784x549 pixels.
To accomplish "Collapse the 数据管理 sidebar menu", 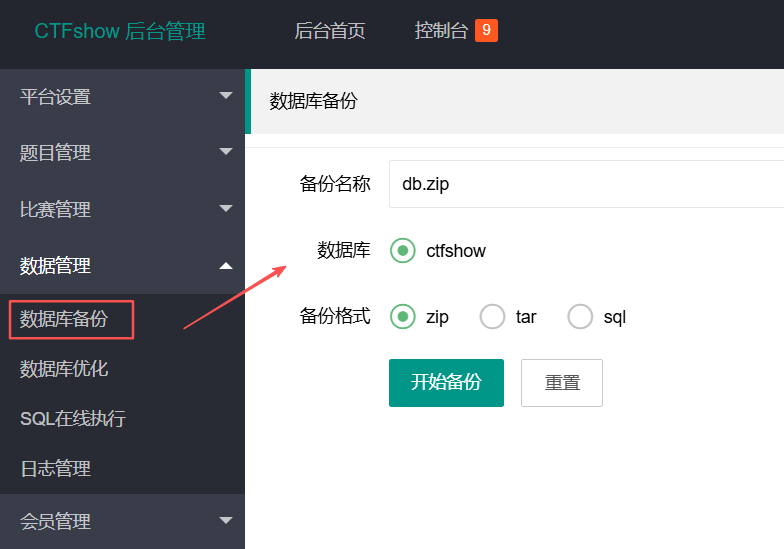I will click(x=122, y=266).
